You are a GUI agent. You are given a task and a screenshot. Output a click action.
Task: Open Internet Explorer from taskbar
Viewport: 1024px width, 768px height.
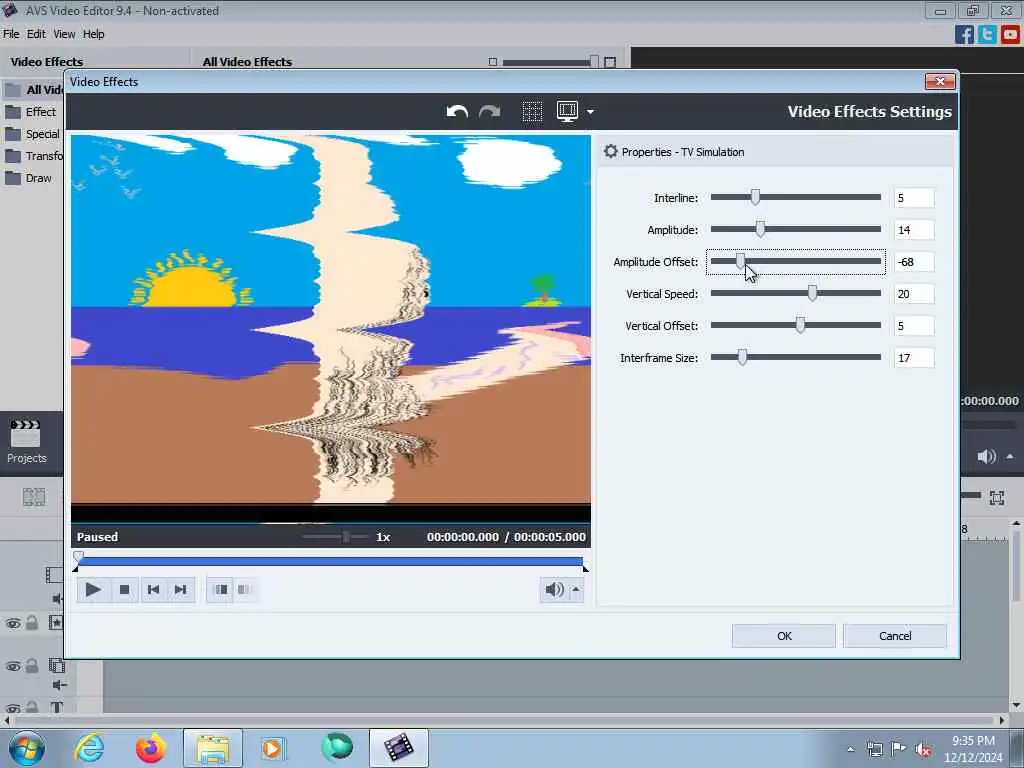(89, 748)
